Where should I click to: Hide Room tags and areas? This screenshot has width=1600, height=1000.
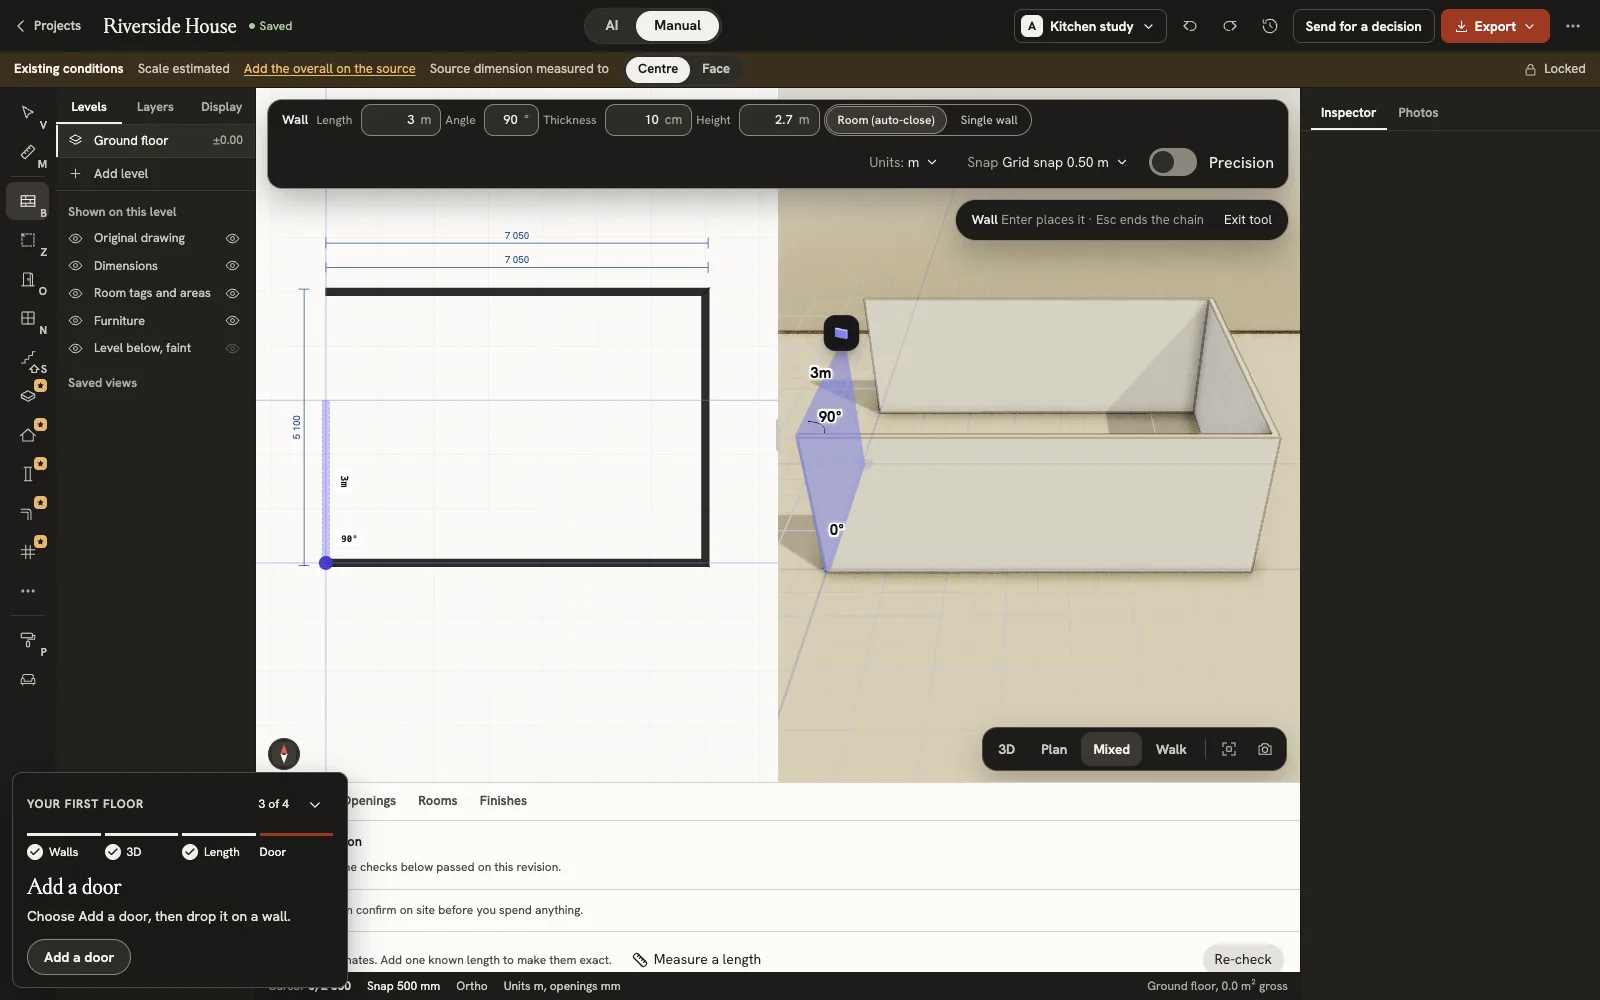click(x=232, y=294)
